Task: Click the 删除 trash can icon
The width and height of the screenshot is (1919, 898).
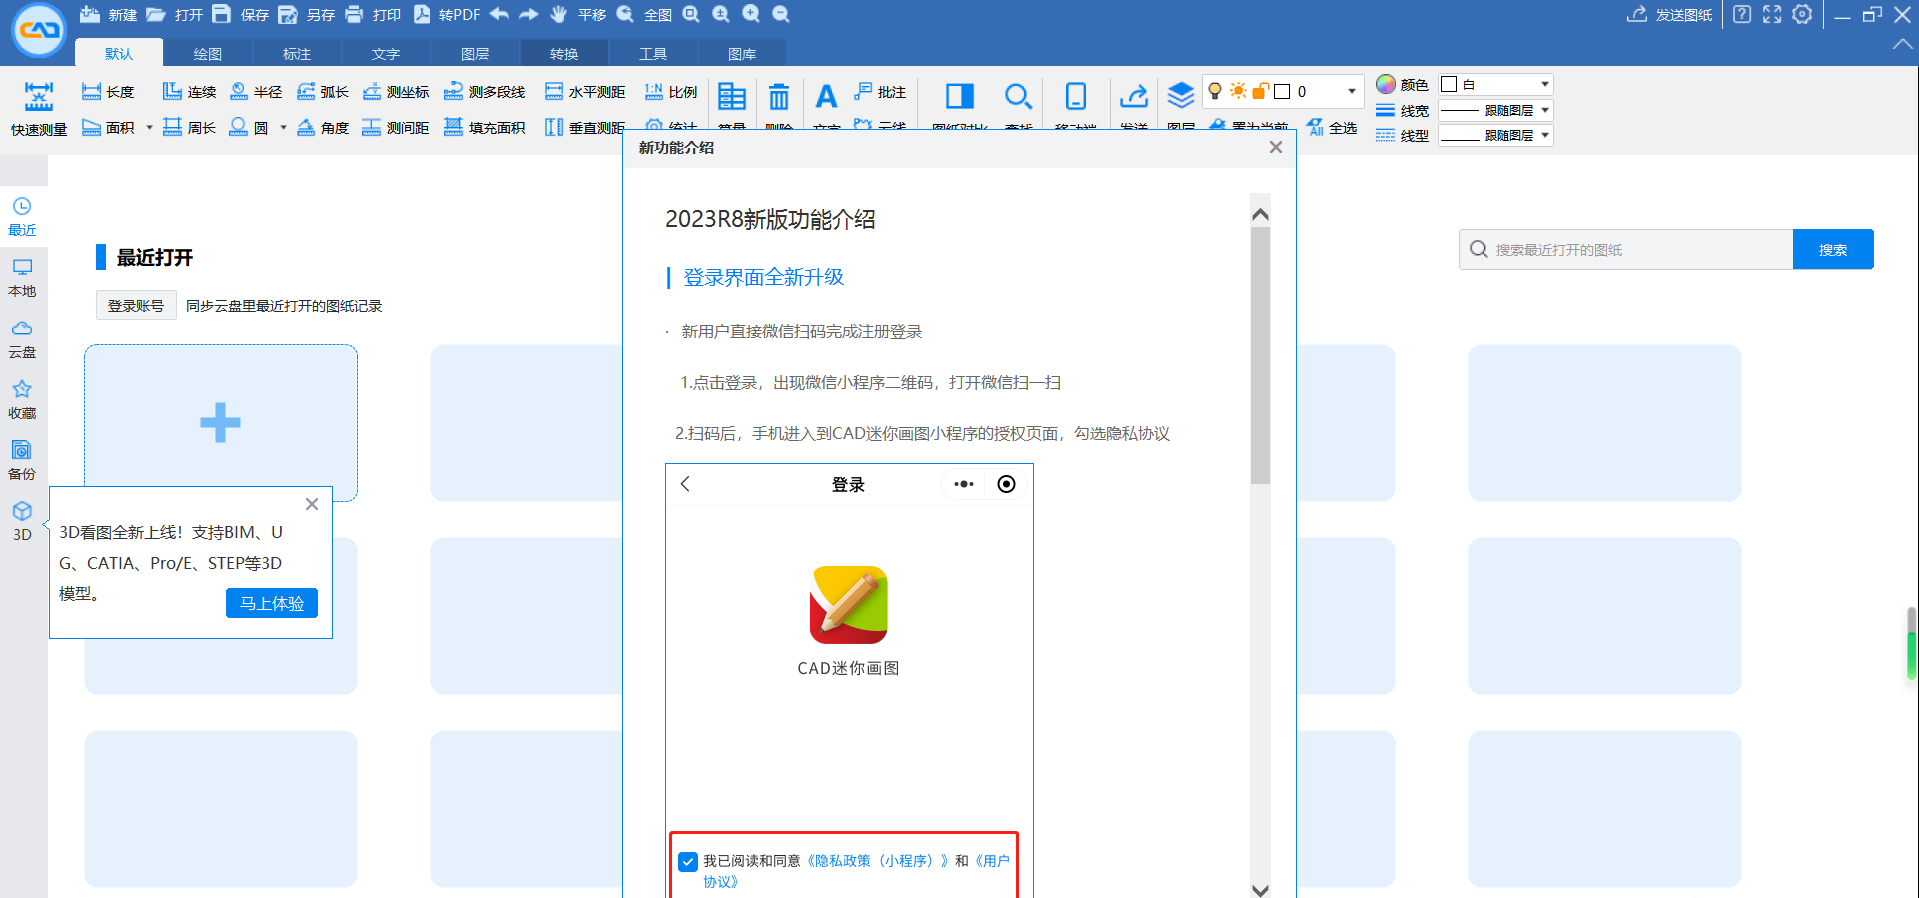Action: (x=779, y=98)
